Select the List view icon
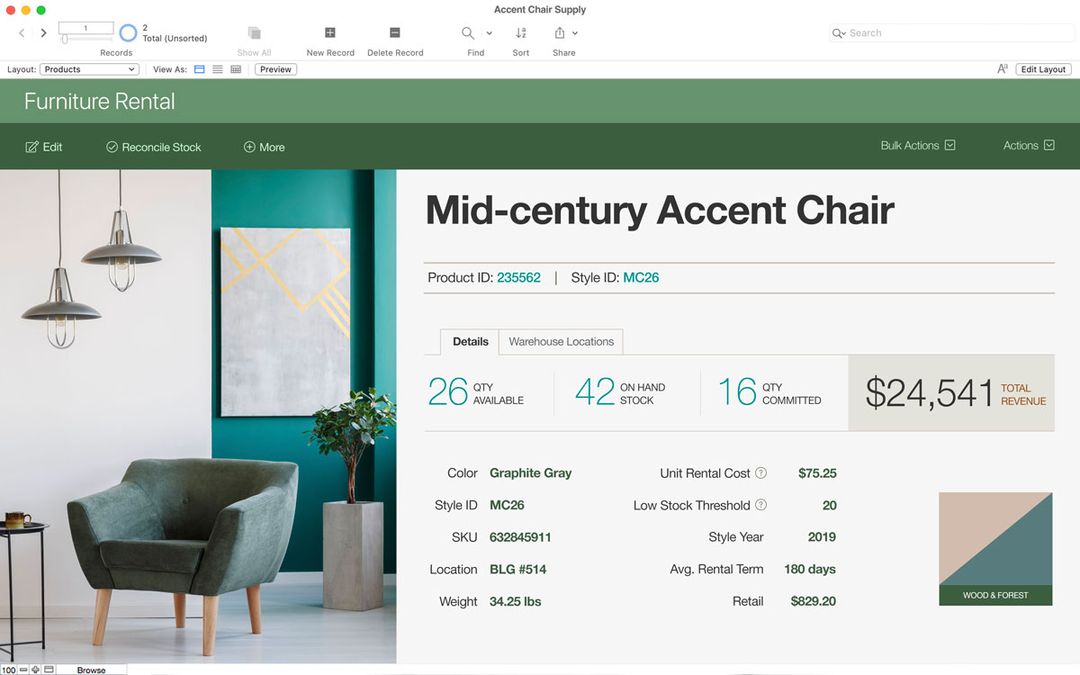The height and width of the screenshot is (675, 1080). click(x=217, y=69)
